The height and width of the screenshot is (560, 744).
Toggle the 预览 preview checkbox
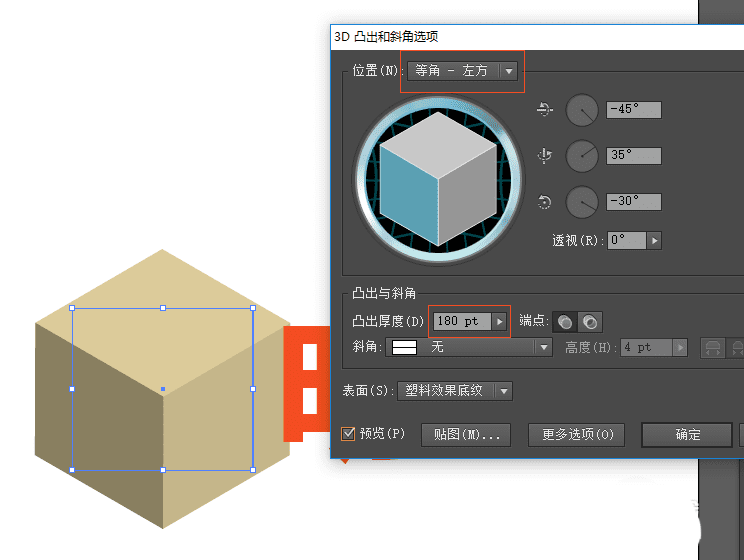pos(348,434)
